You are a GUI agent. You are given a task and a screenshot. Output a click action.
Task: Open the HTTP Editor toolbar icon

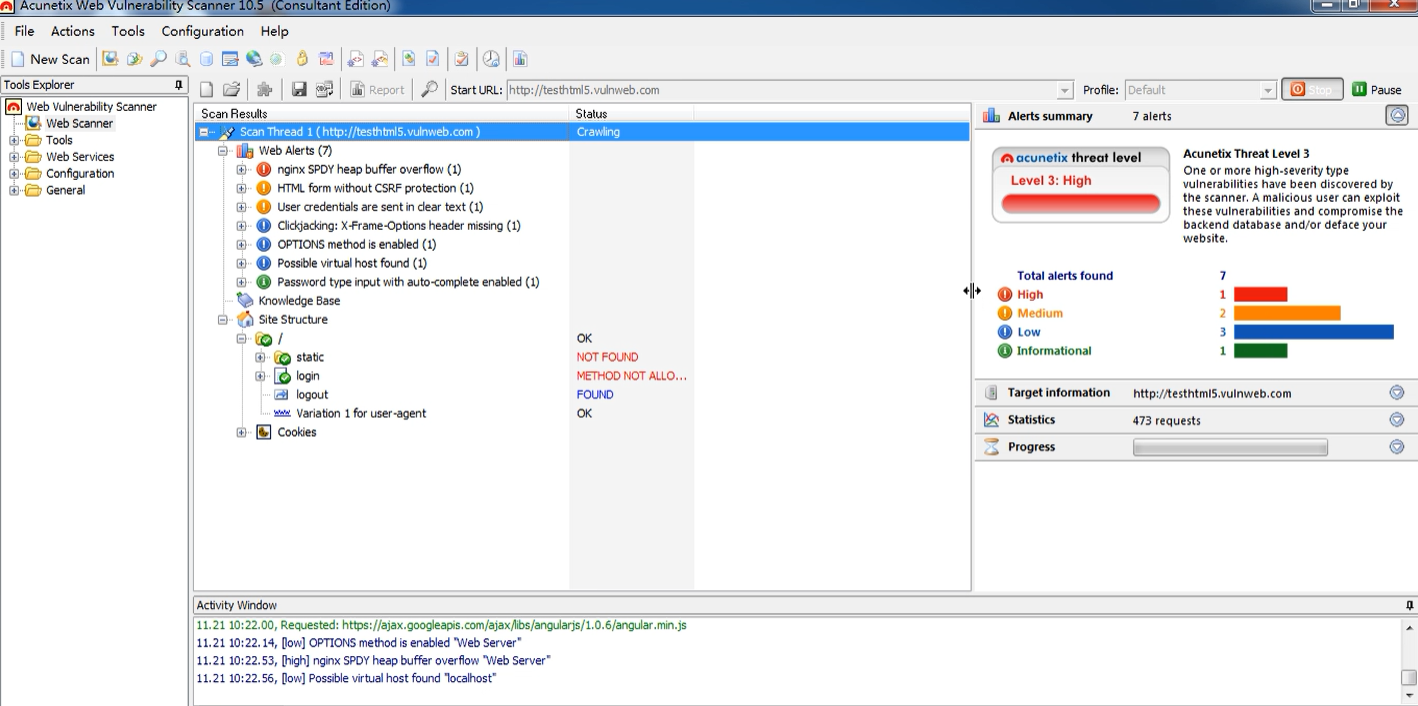230,59
